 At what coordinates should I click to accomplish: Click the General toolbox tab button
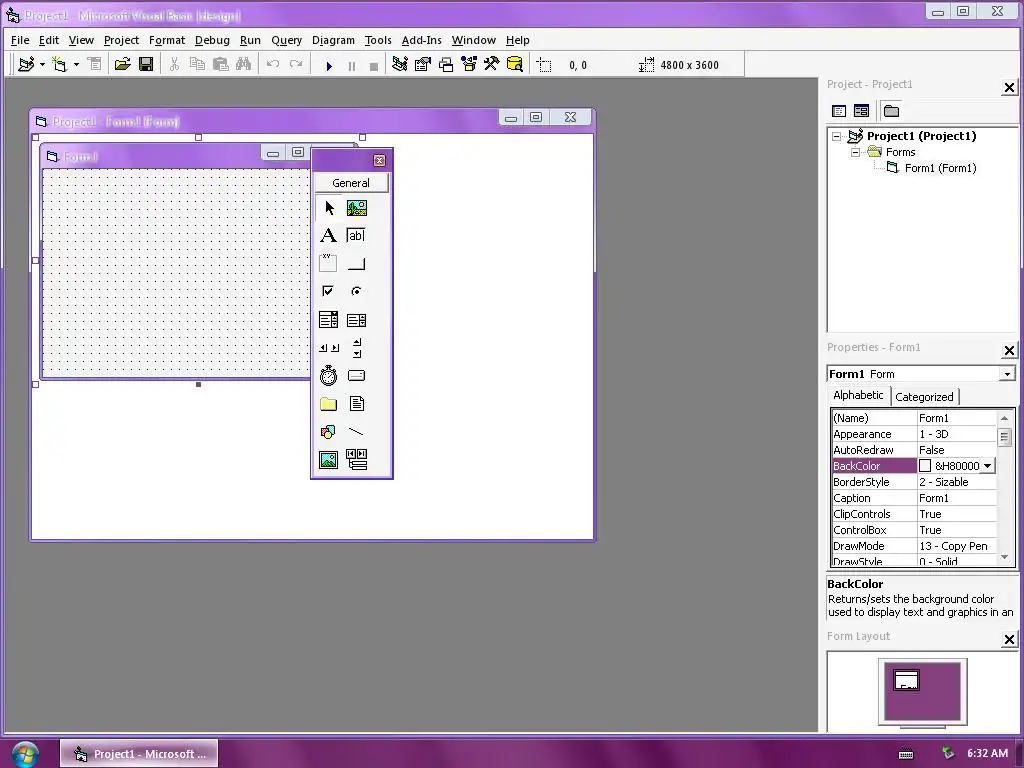point(351,184)
